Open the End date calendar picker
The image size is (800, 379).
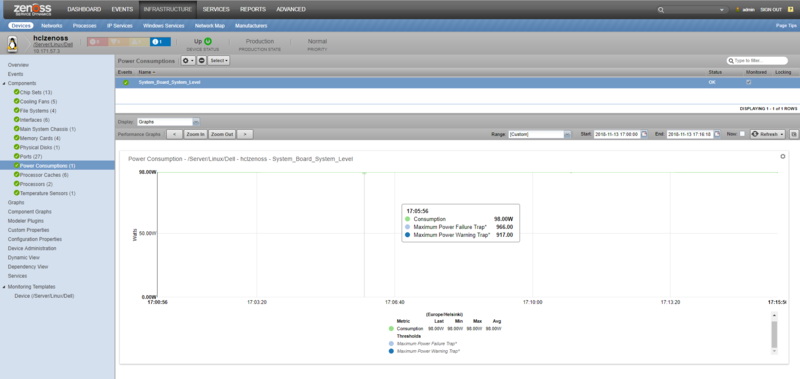[717, 134]
